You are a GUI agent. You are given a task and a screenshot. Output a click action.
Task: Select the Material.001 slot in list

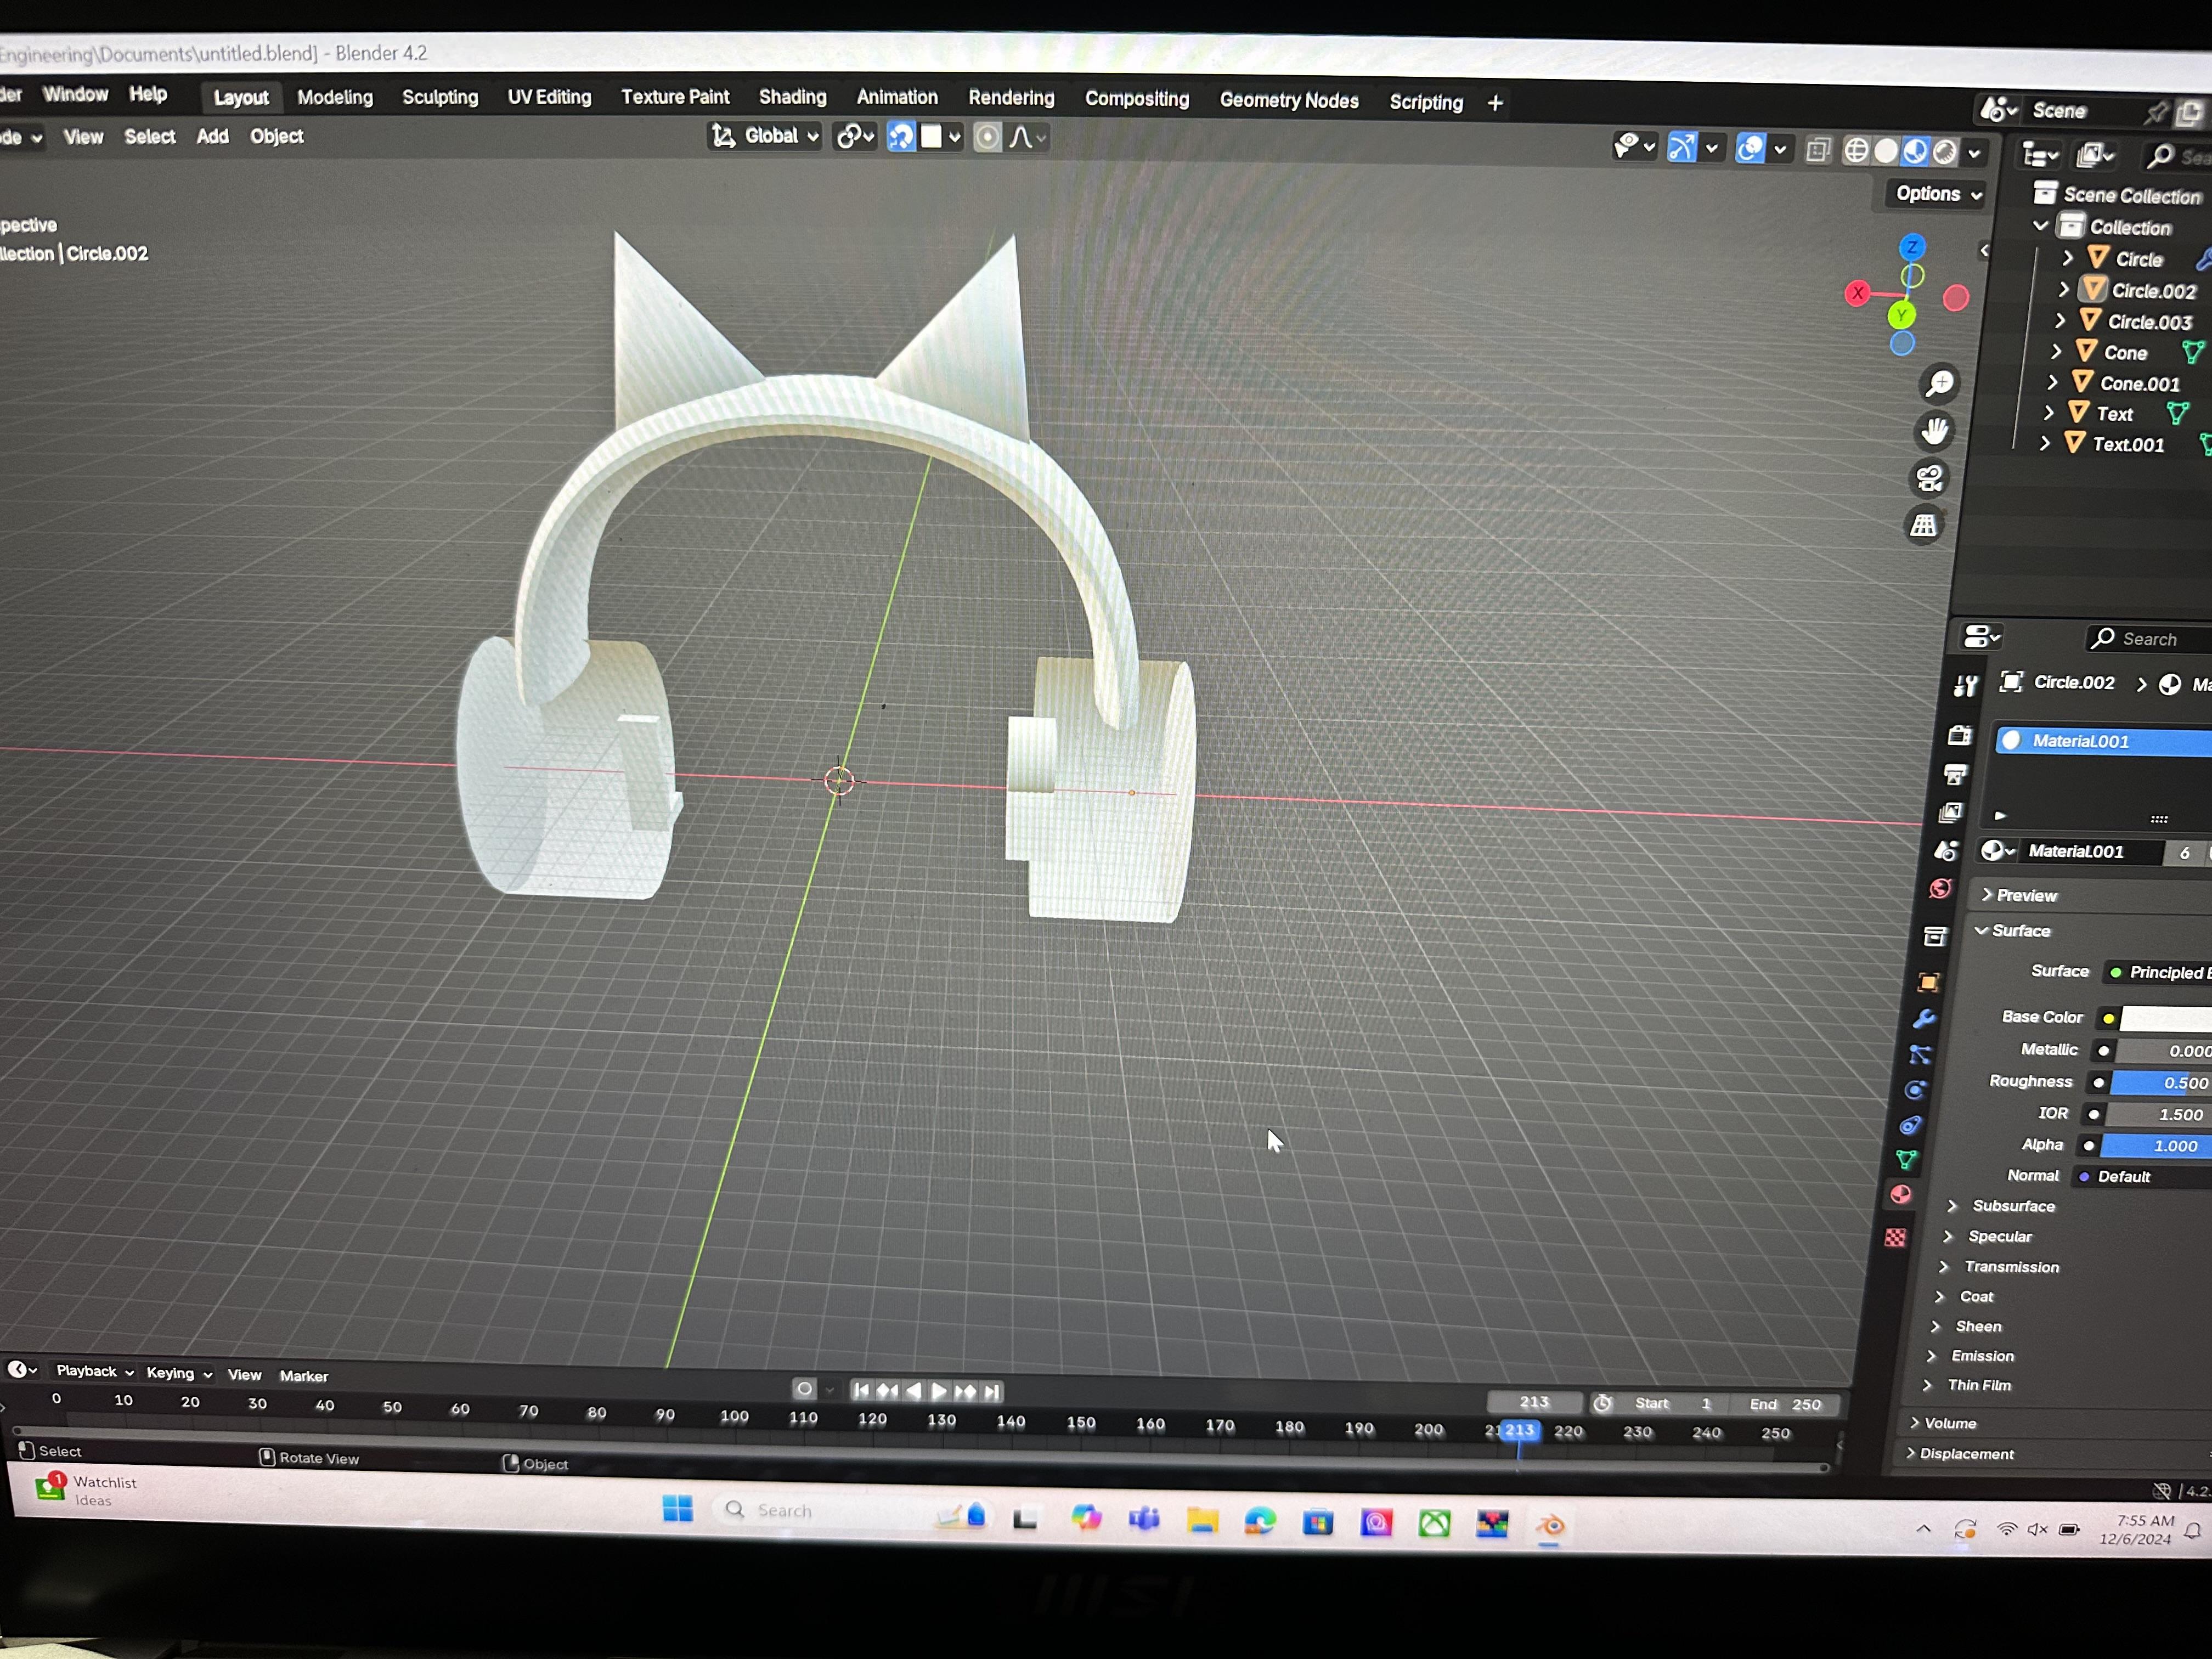[2104, 741]
